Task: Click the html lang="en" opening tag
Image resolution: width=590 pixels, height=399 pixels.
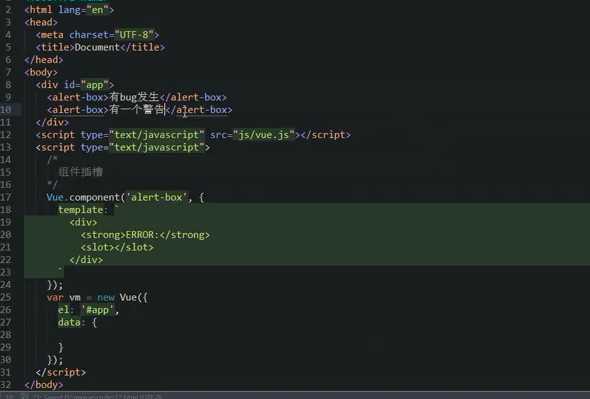Action: [x=69, y=10]
